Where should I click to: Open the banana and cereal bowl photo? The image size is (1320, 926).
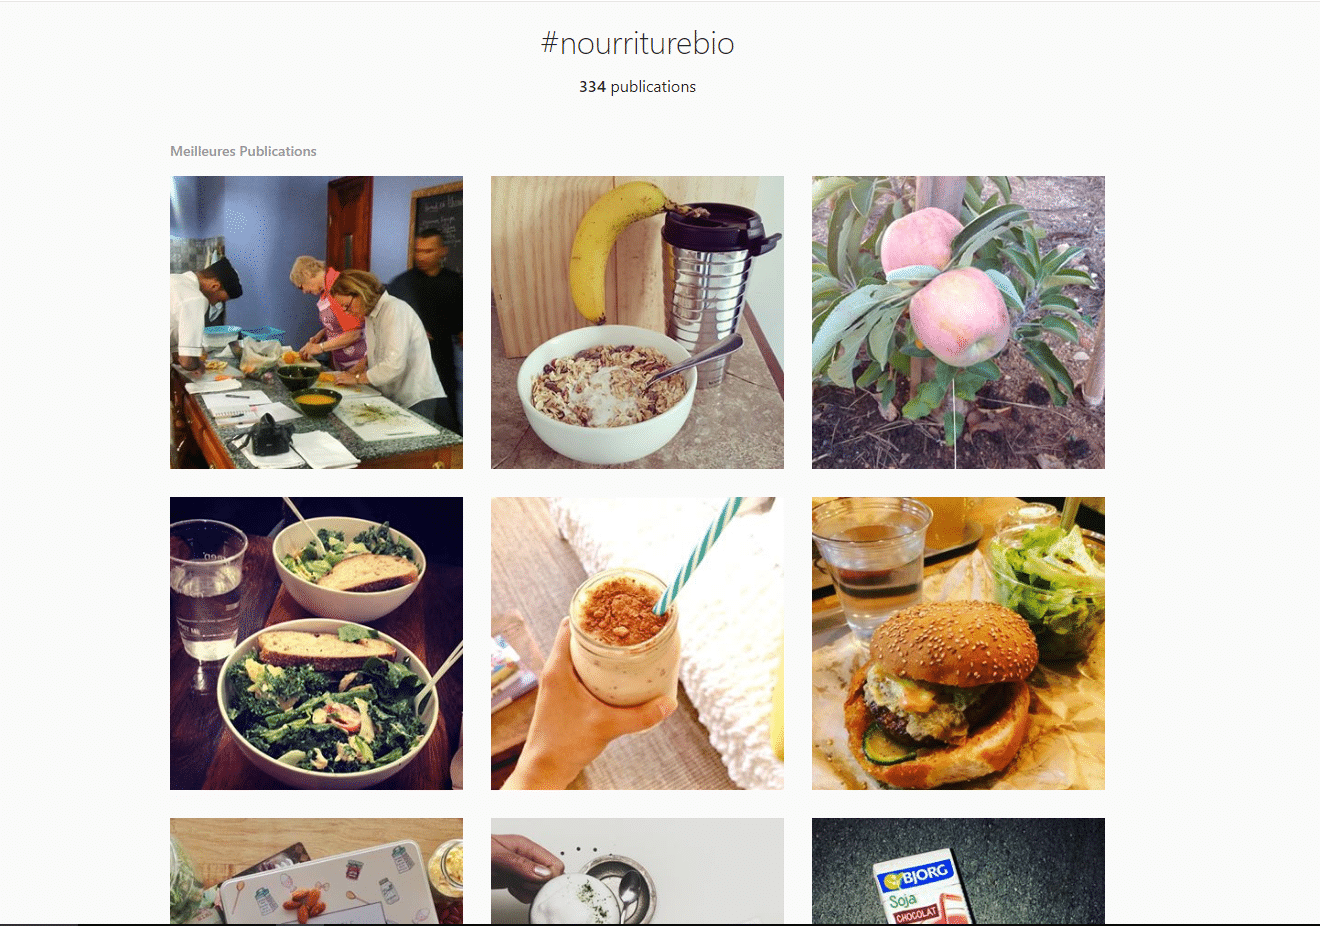(637, 322)
